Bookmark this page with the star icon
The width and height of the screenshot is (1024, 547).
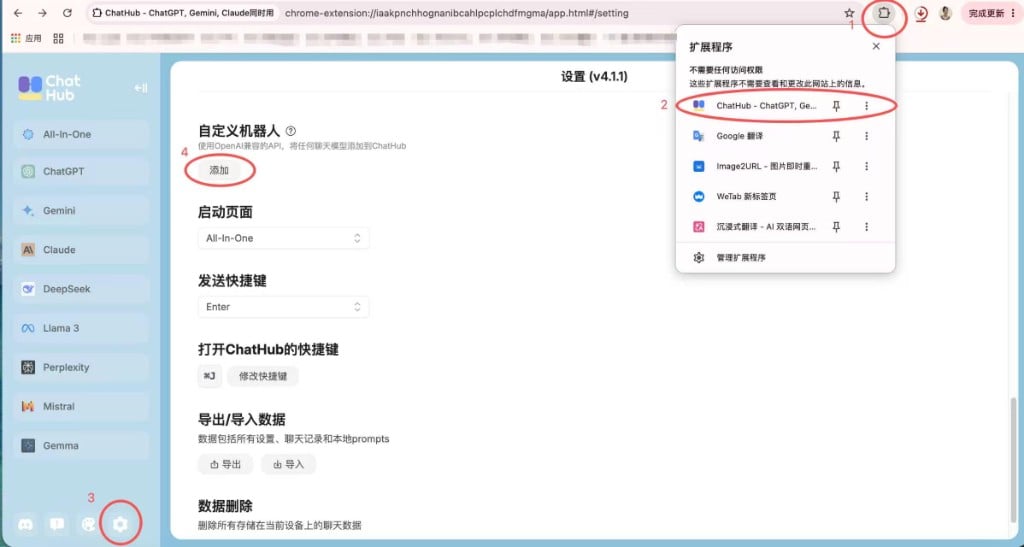849,13
